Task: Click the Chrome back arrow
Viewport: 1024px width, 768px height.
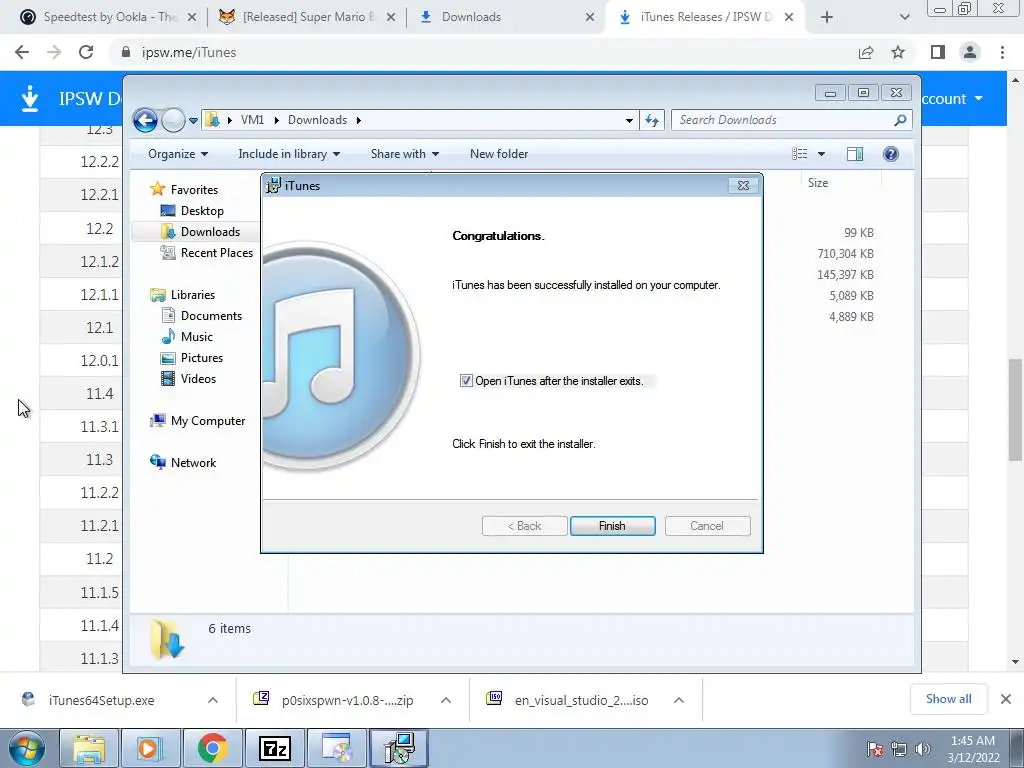Action: 22,52
